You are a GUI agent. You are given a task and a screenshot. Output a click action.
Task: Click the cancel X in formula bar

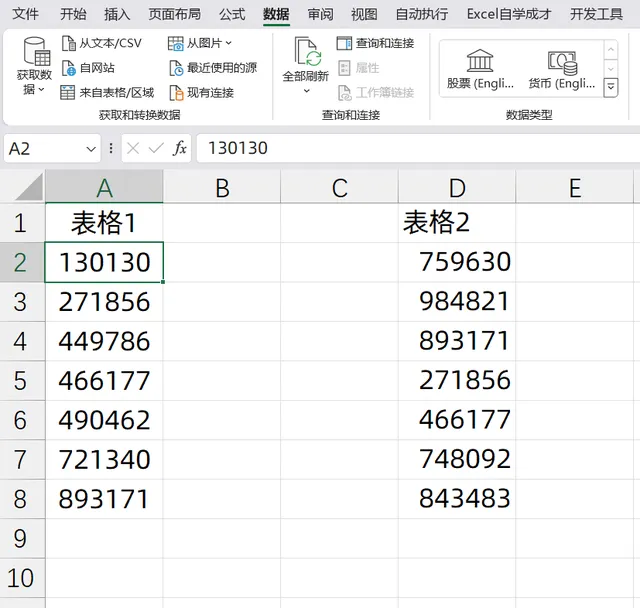133,148
